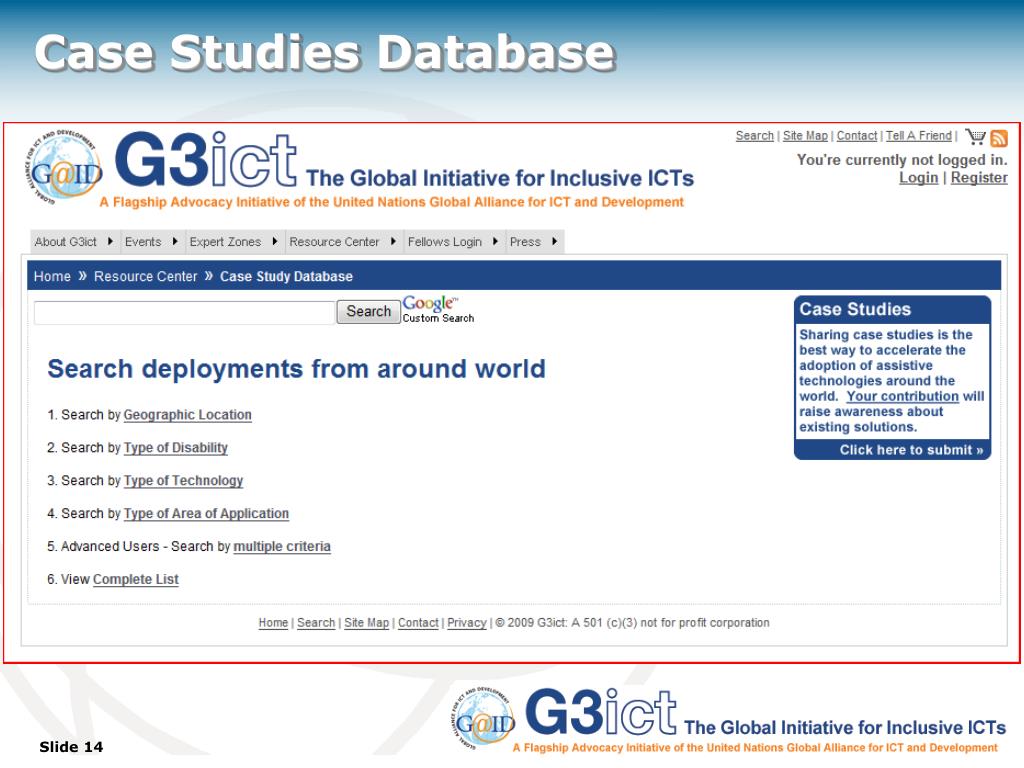1024x768 pixels.
Task: Expand the Events menu arrow
Action: click(175, 242)
